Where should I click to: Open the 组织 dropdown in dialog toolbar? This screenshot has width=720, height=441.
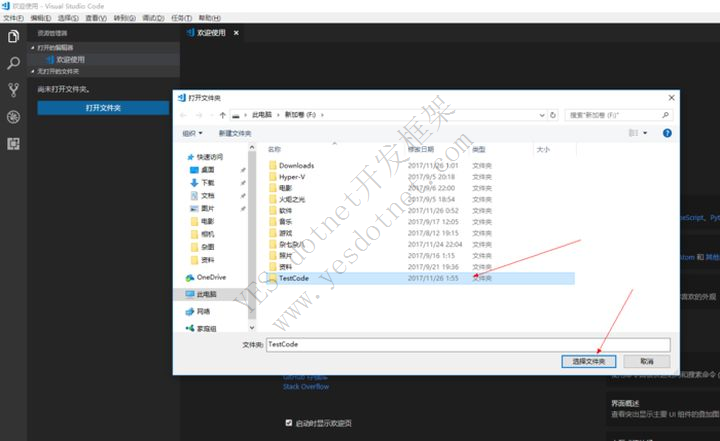192,133
